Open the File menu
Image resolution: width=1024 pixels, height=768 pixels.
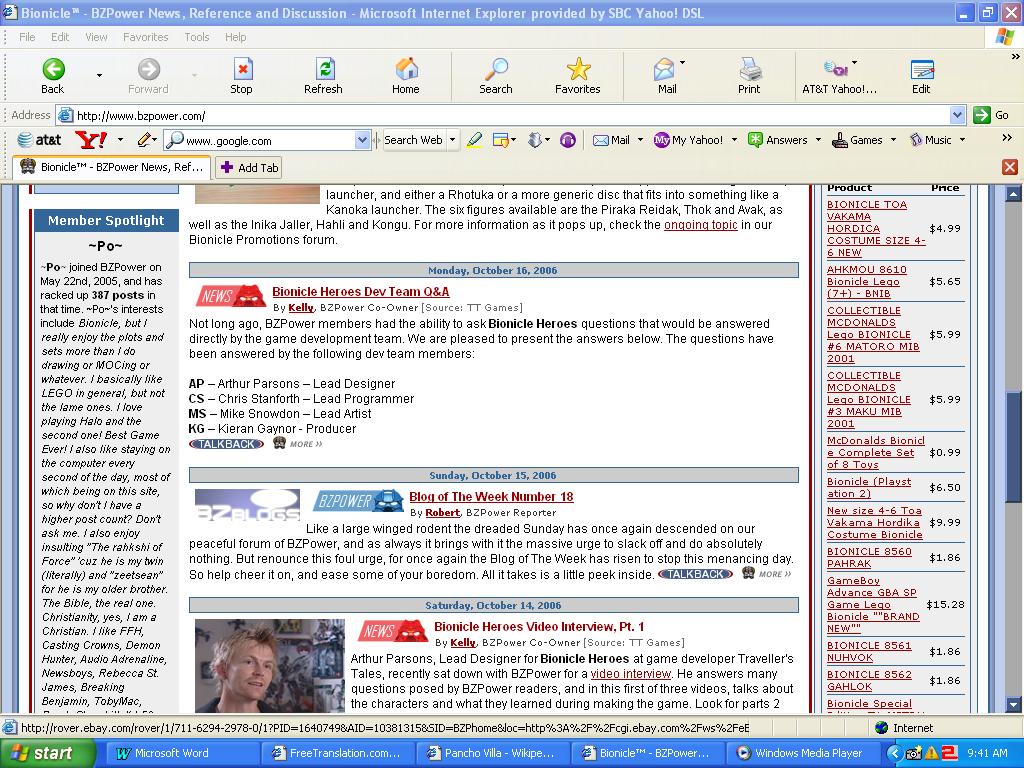click(x=27, y=37)
